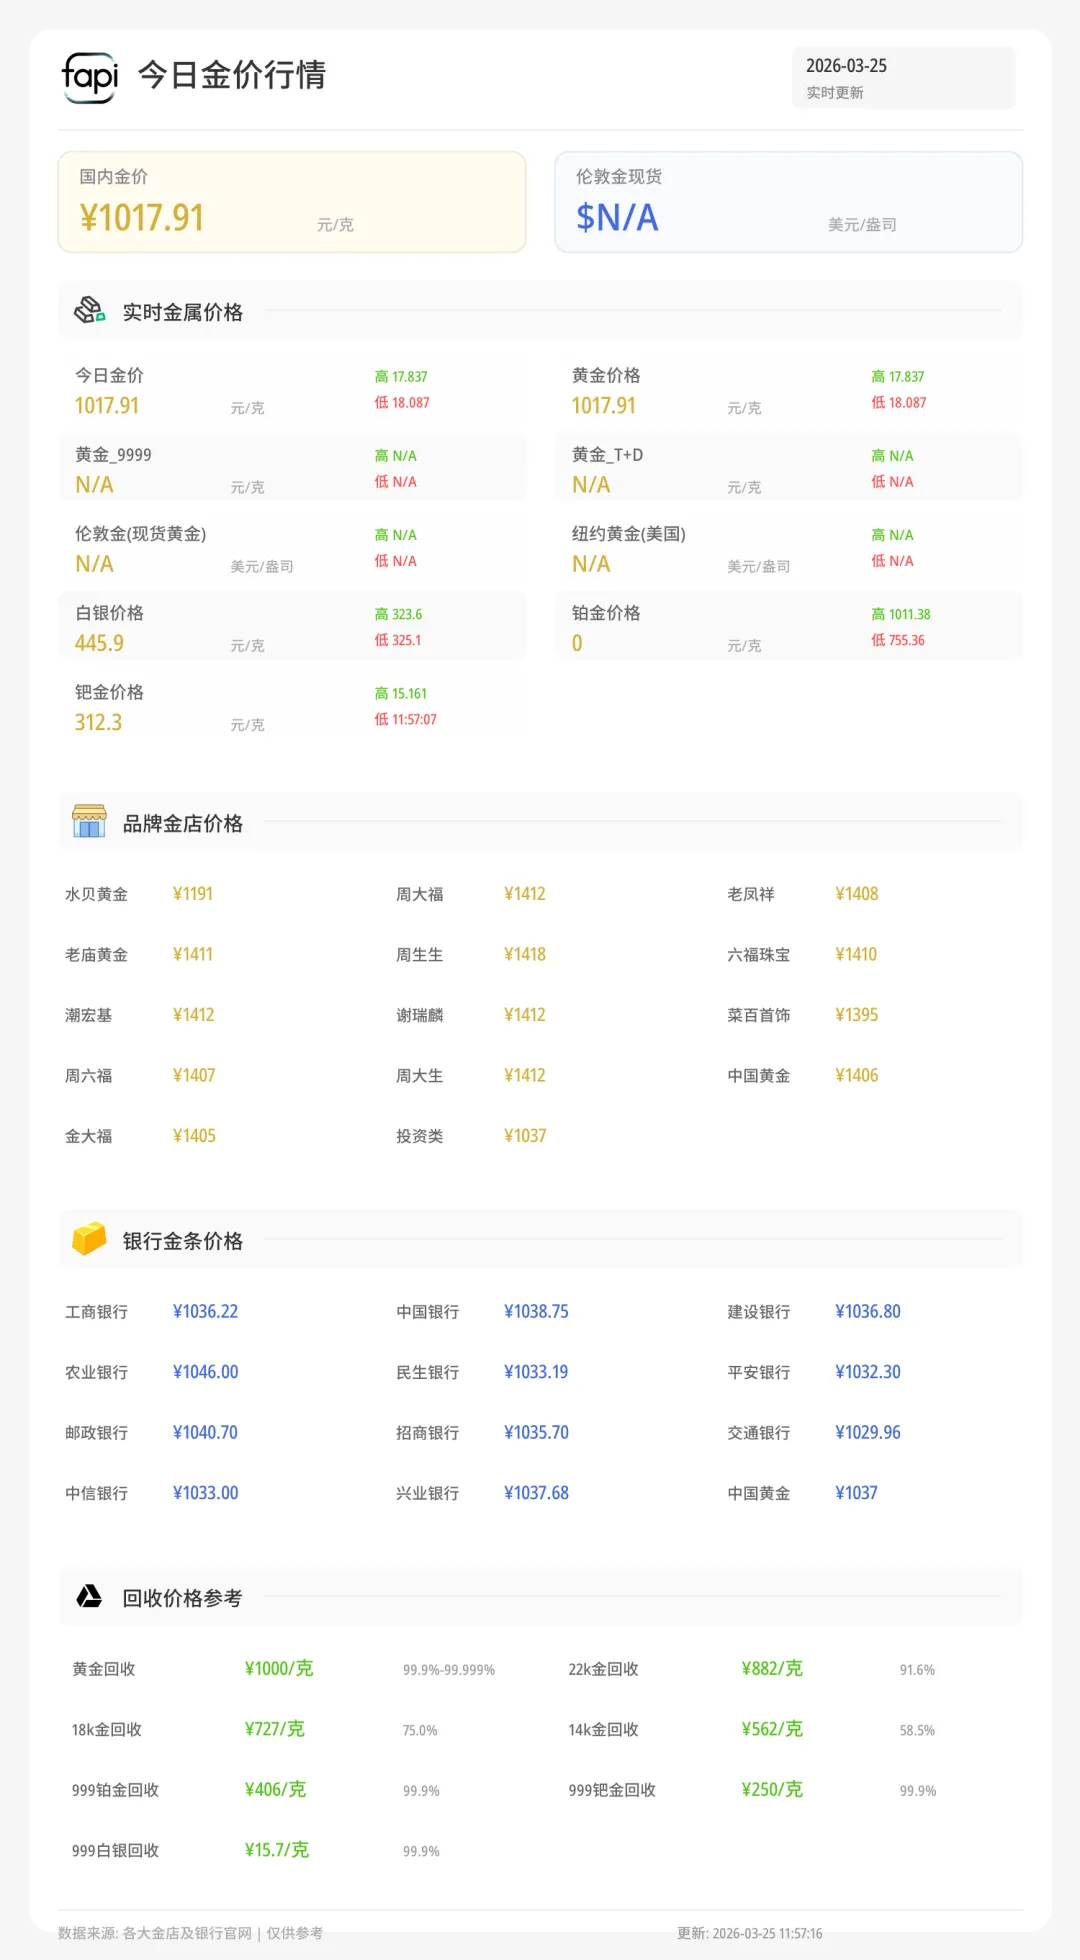Viewport: 1080px width, 1960px height.
Task: Click the 工商银行 ¥1036.22 price
Action: [x=205, y=1312]
